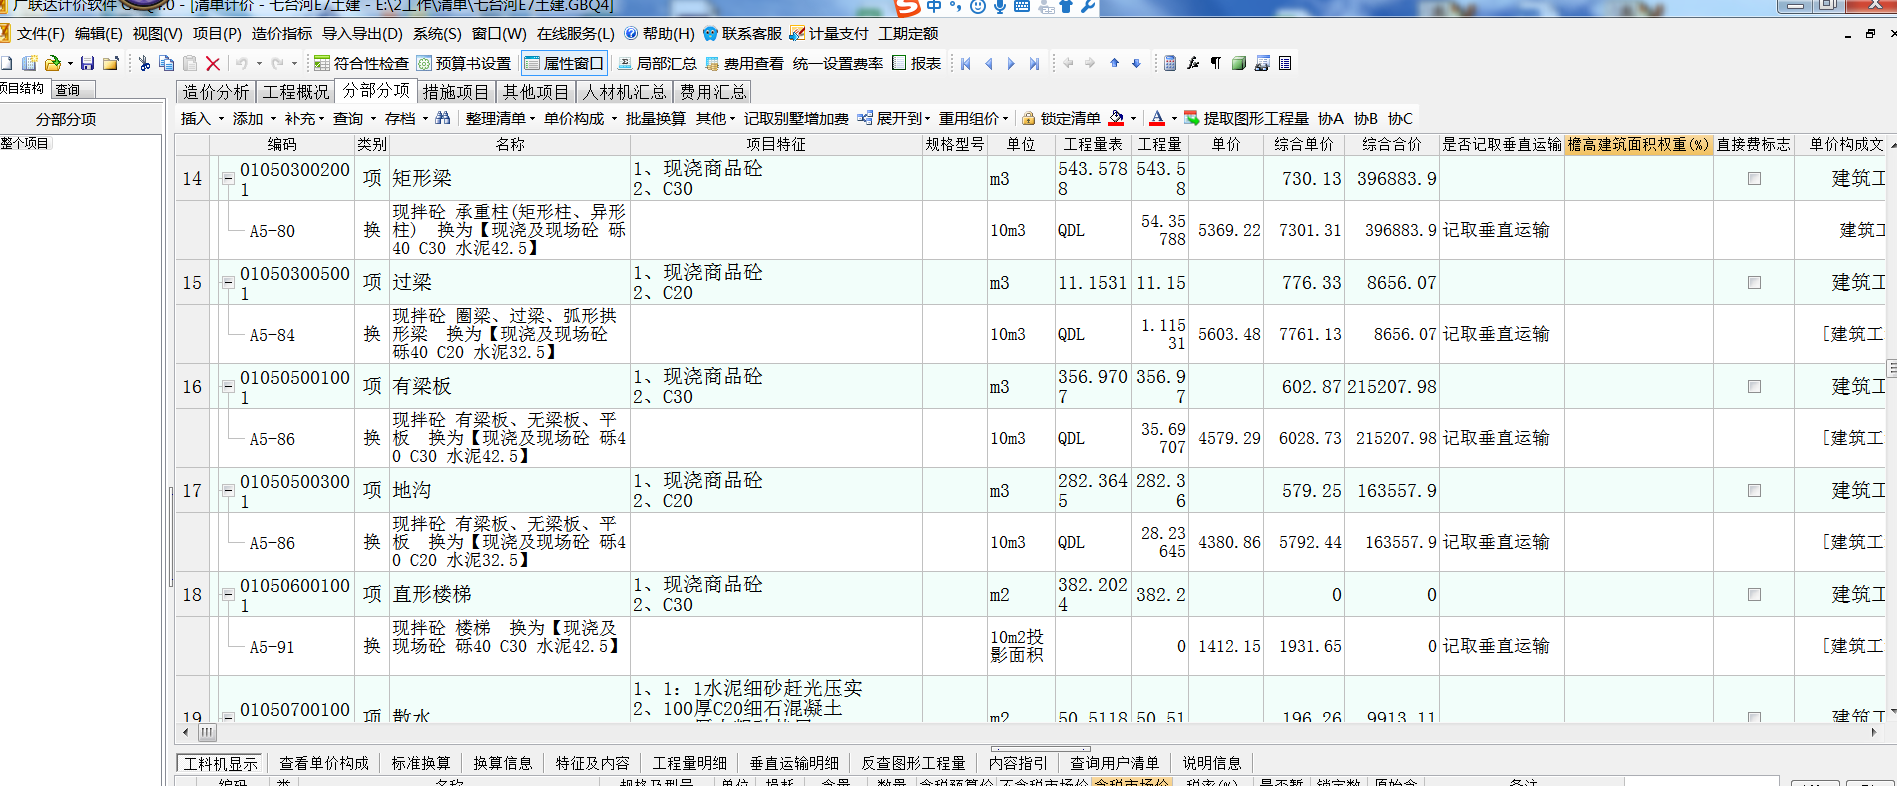1897x786 pixels.
Task: Click the scissors Cut icon
Action: click(144, 63)
